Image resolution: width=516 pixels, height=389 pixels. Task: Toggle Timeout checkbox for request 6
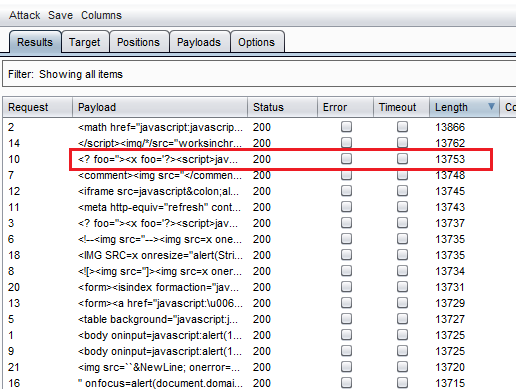pos(402,239)
